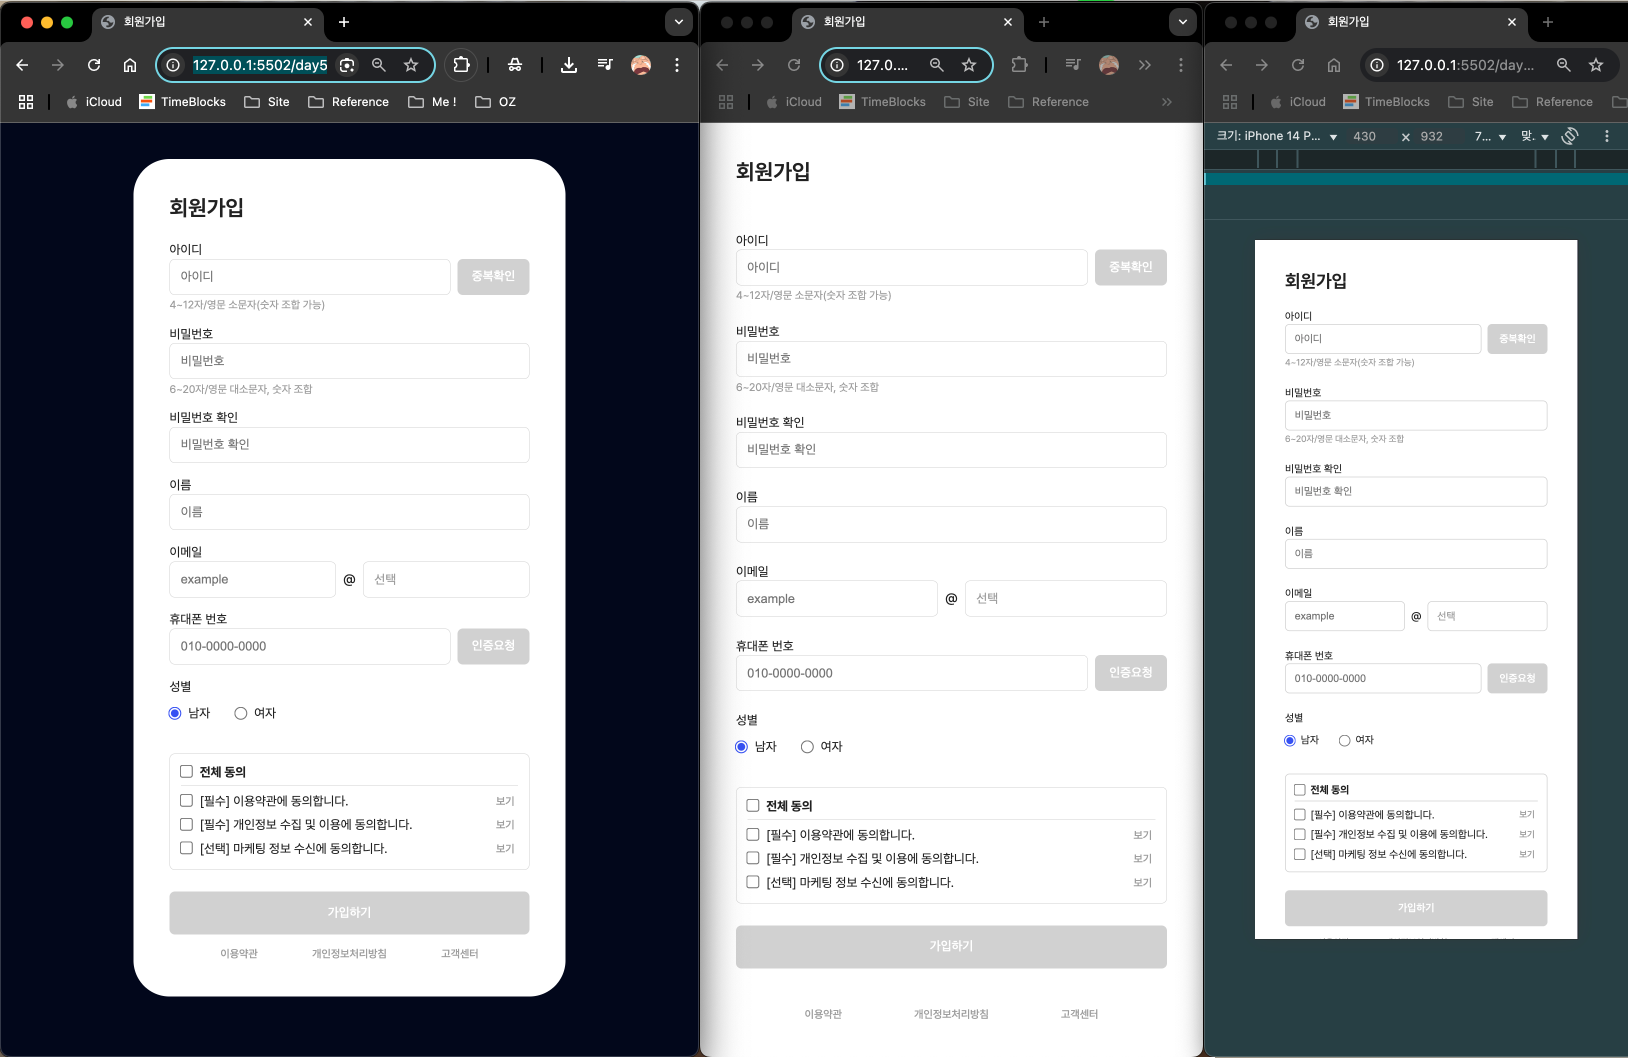The image size is (1628, 1058).
Task: Click 인증요청 button in the middle form
Action: 1130,673
